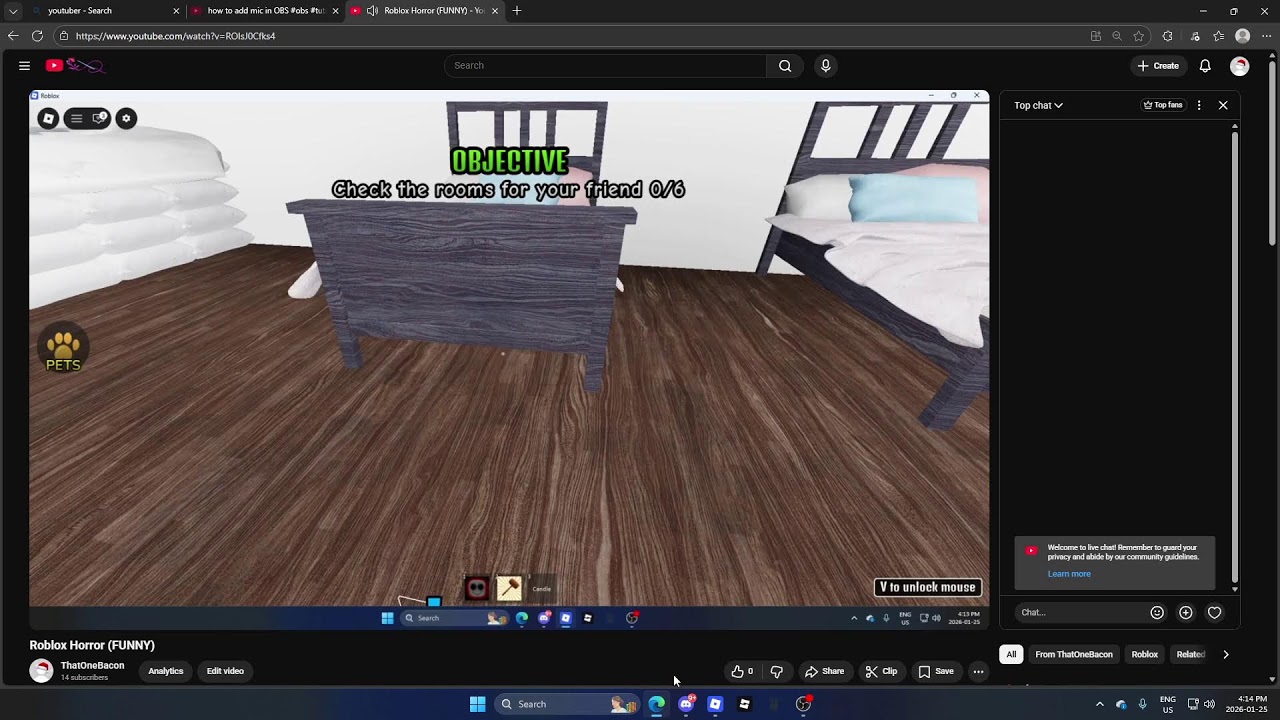Open more actions ellipsis below the video
The height and width of the screenshot is (720, 1280).
tap(978, 671)
